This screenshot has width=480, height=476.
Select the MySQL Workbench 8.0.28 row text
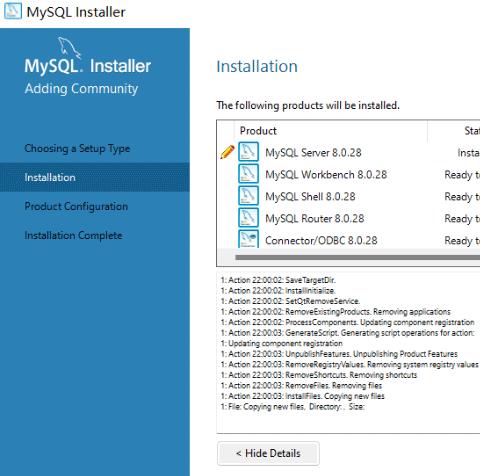click(x=326, y=175)
